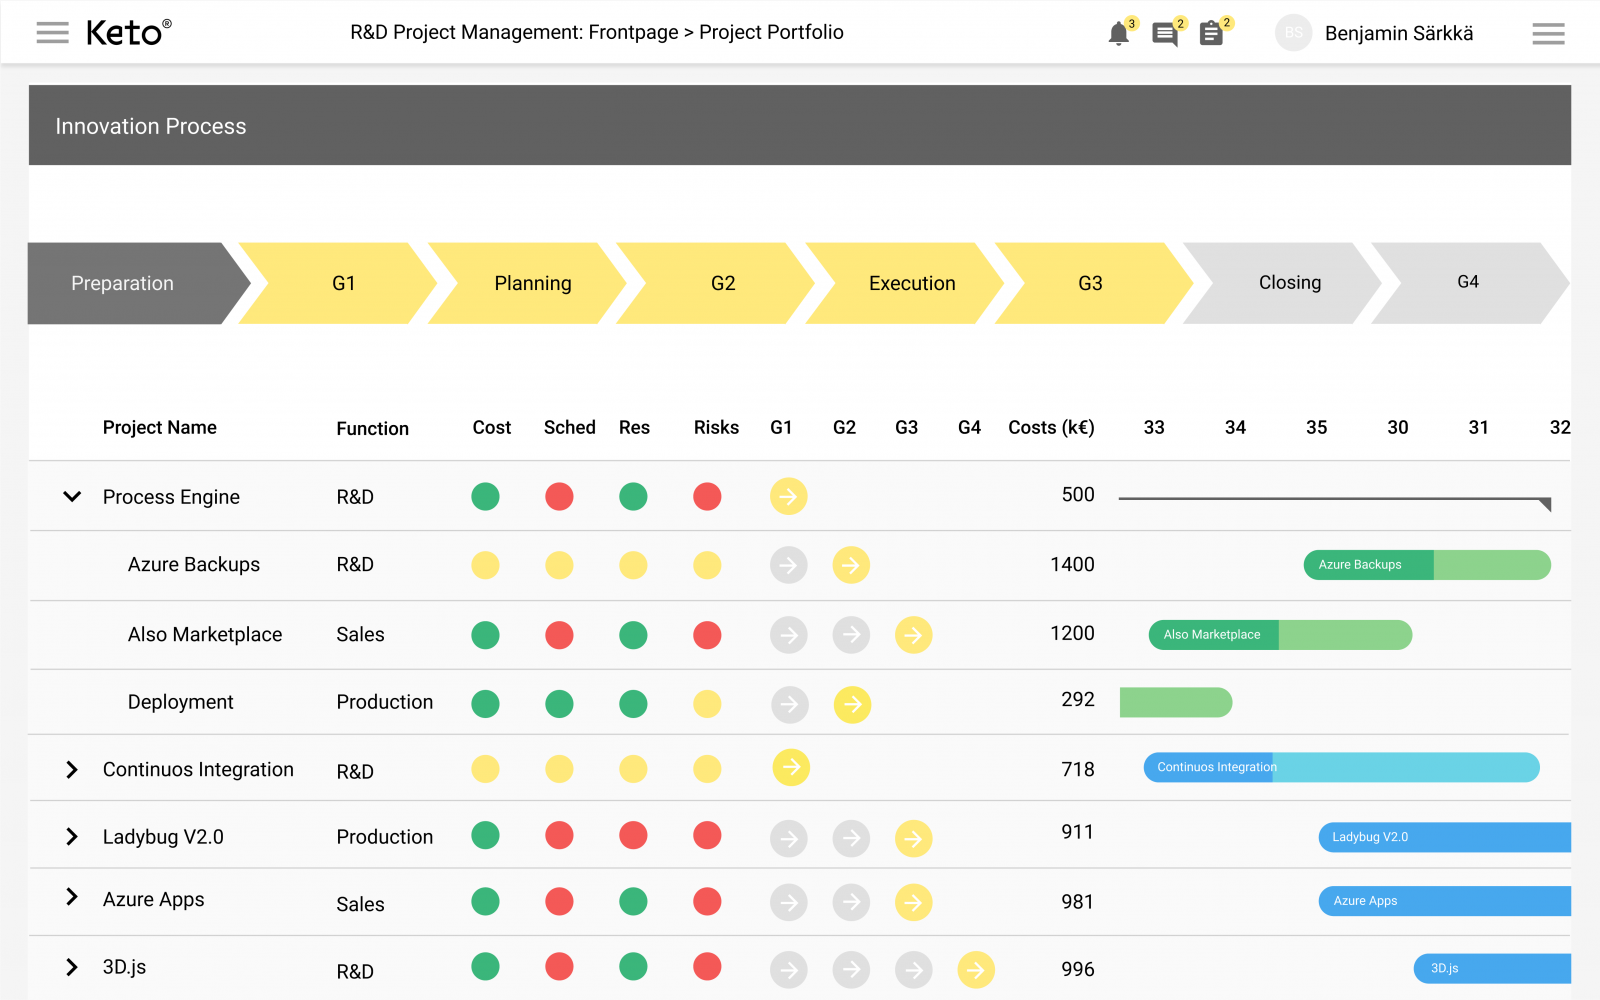
Task: Click the 3D.js Gantt bar
Action: [x=1492, y=968]
